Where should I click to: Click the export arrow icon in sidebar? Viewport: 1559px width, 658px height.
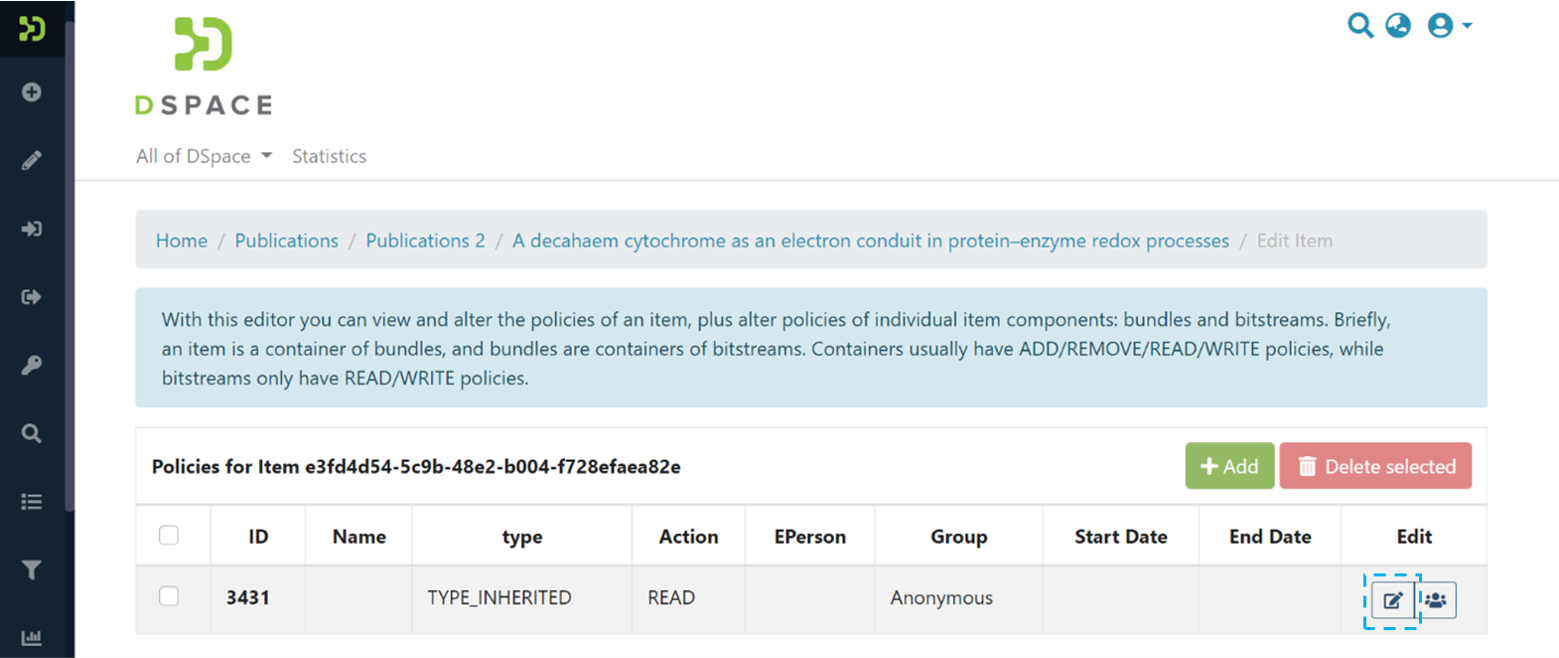[x=32, y=297]
